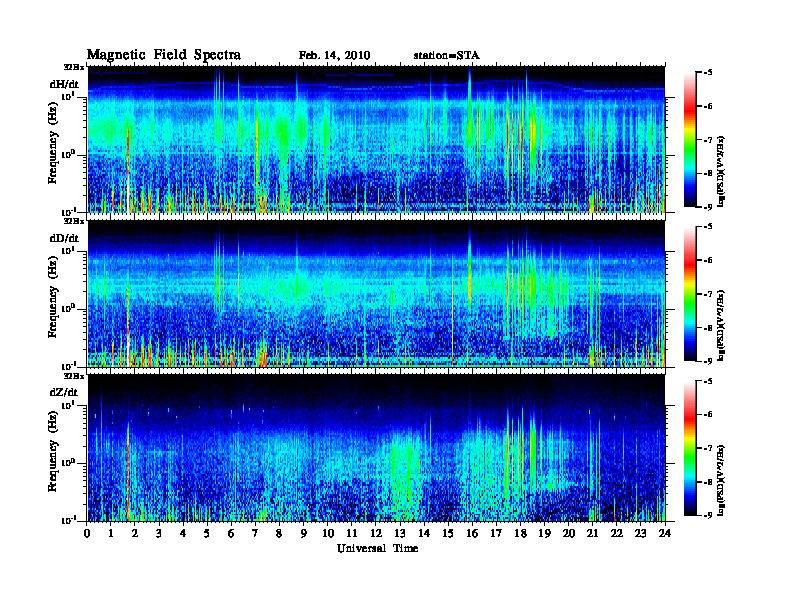Click hour label "13" on time axis
792x612 pixels.
[400, 533]
